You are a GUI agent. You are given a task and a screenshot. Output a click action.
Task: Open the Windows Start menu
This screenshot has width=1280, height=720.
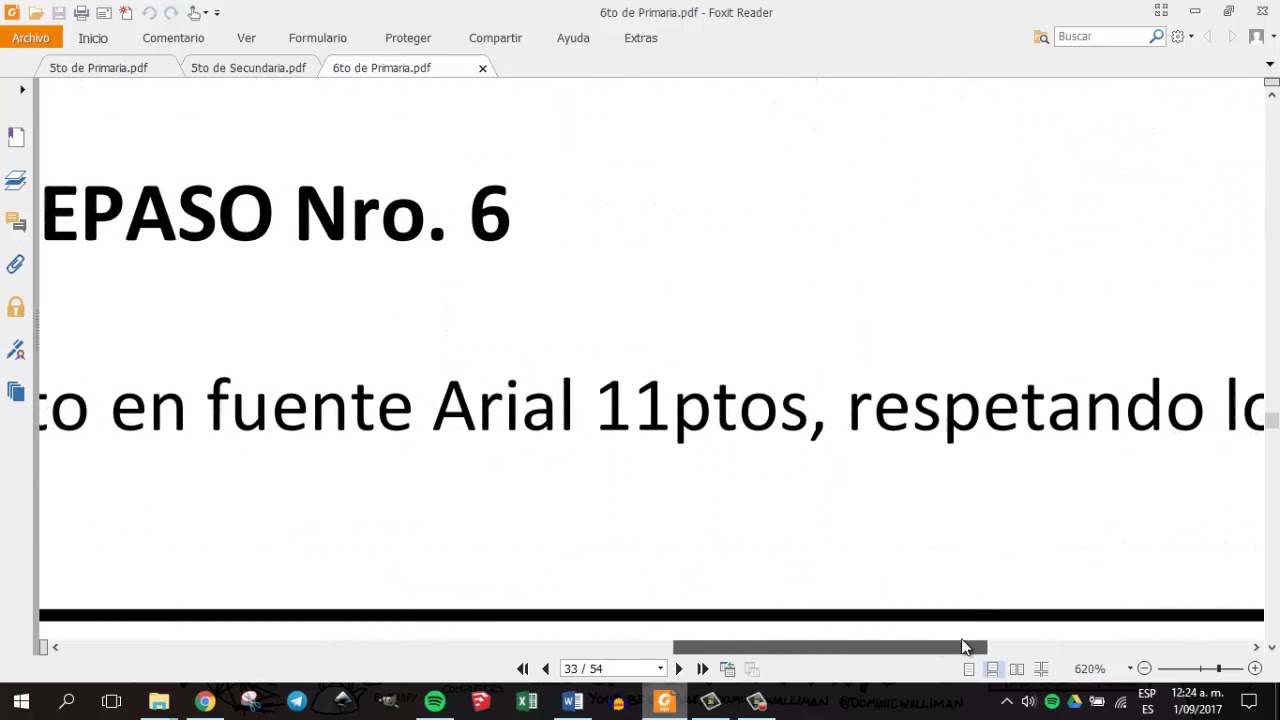coord(21,702)
